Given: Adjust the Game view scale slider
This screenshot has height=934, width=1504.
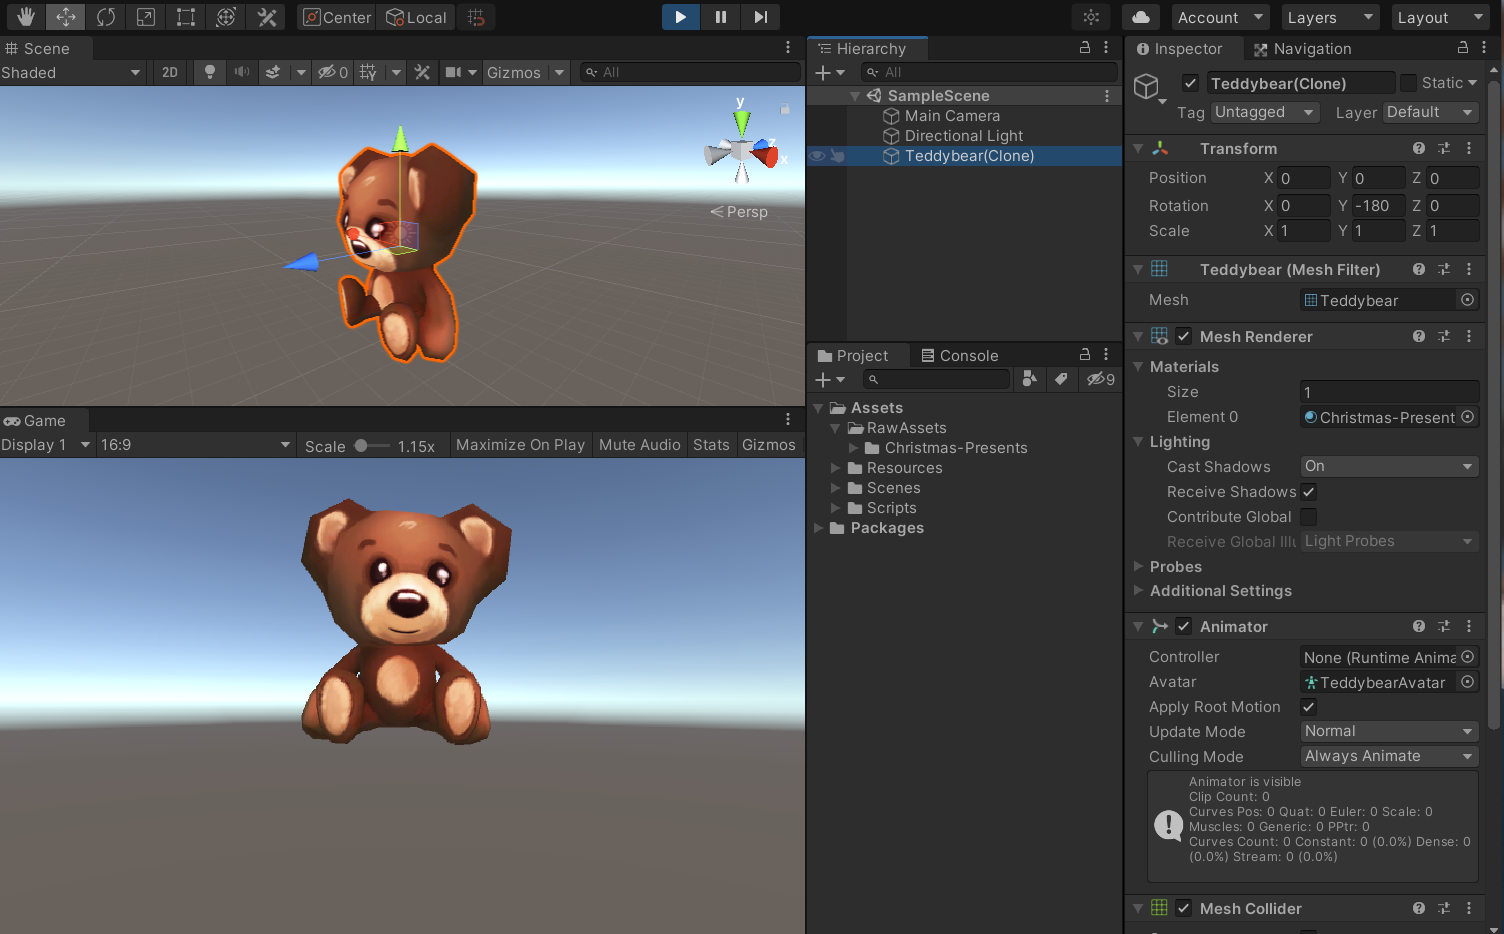Looking at the screenshot, I should click(x=362, y=445).
